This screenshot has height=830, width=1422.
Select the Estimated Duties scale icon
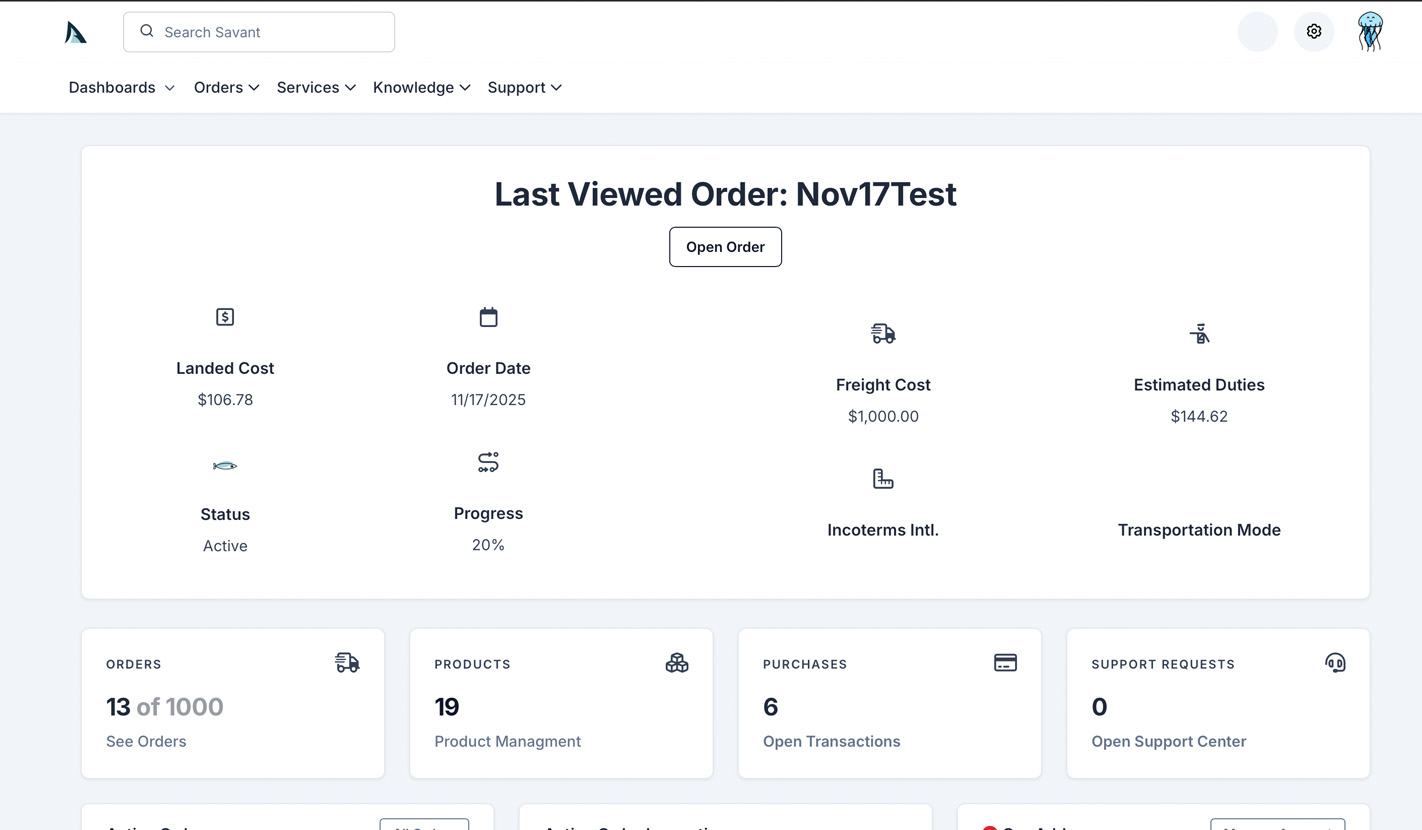click(1199, 333)
